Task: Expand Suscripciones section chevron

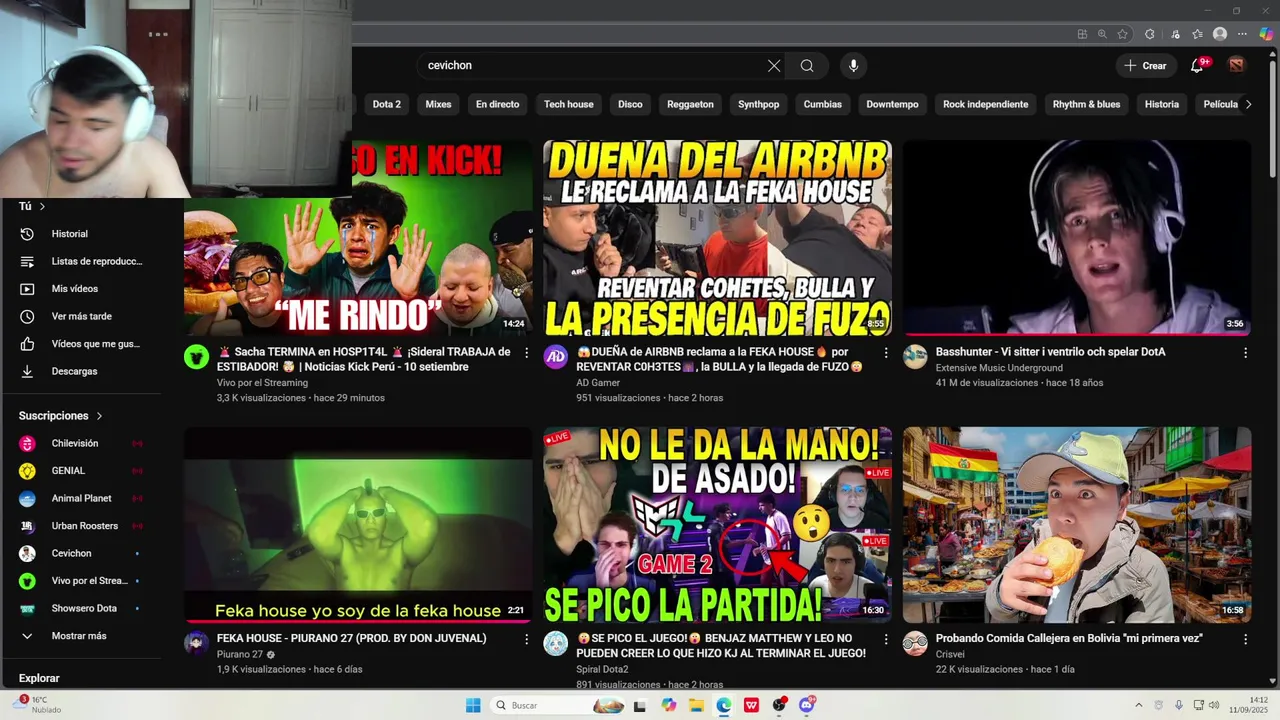Action: click(x=99, y=416)
